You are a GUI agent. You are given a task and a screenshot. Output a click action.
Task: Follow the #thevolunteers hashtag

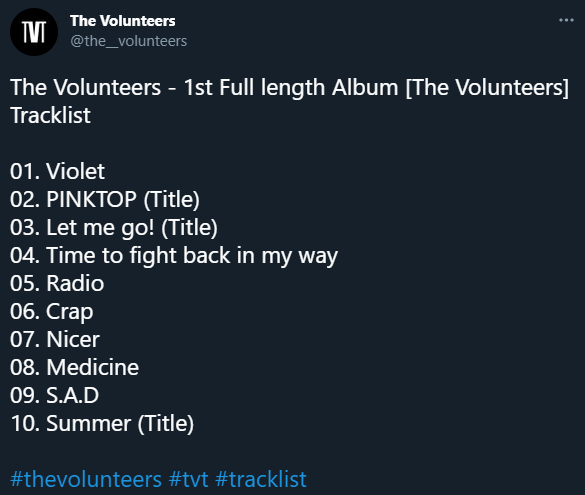point(86,479)
